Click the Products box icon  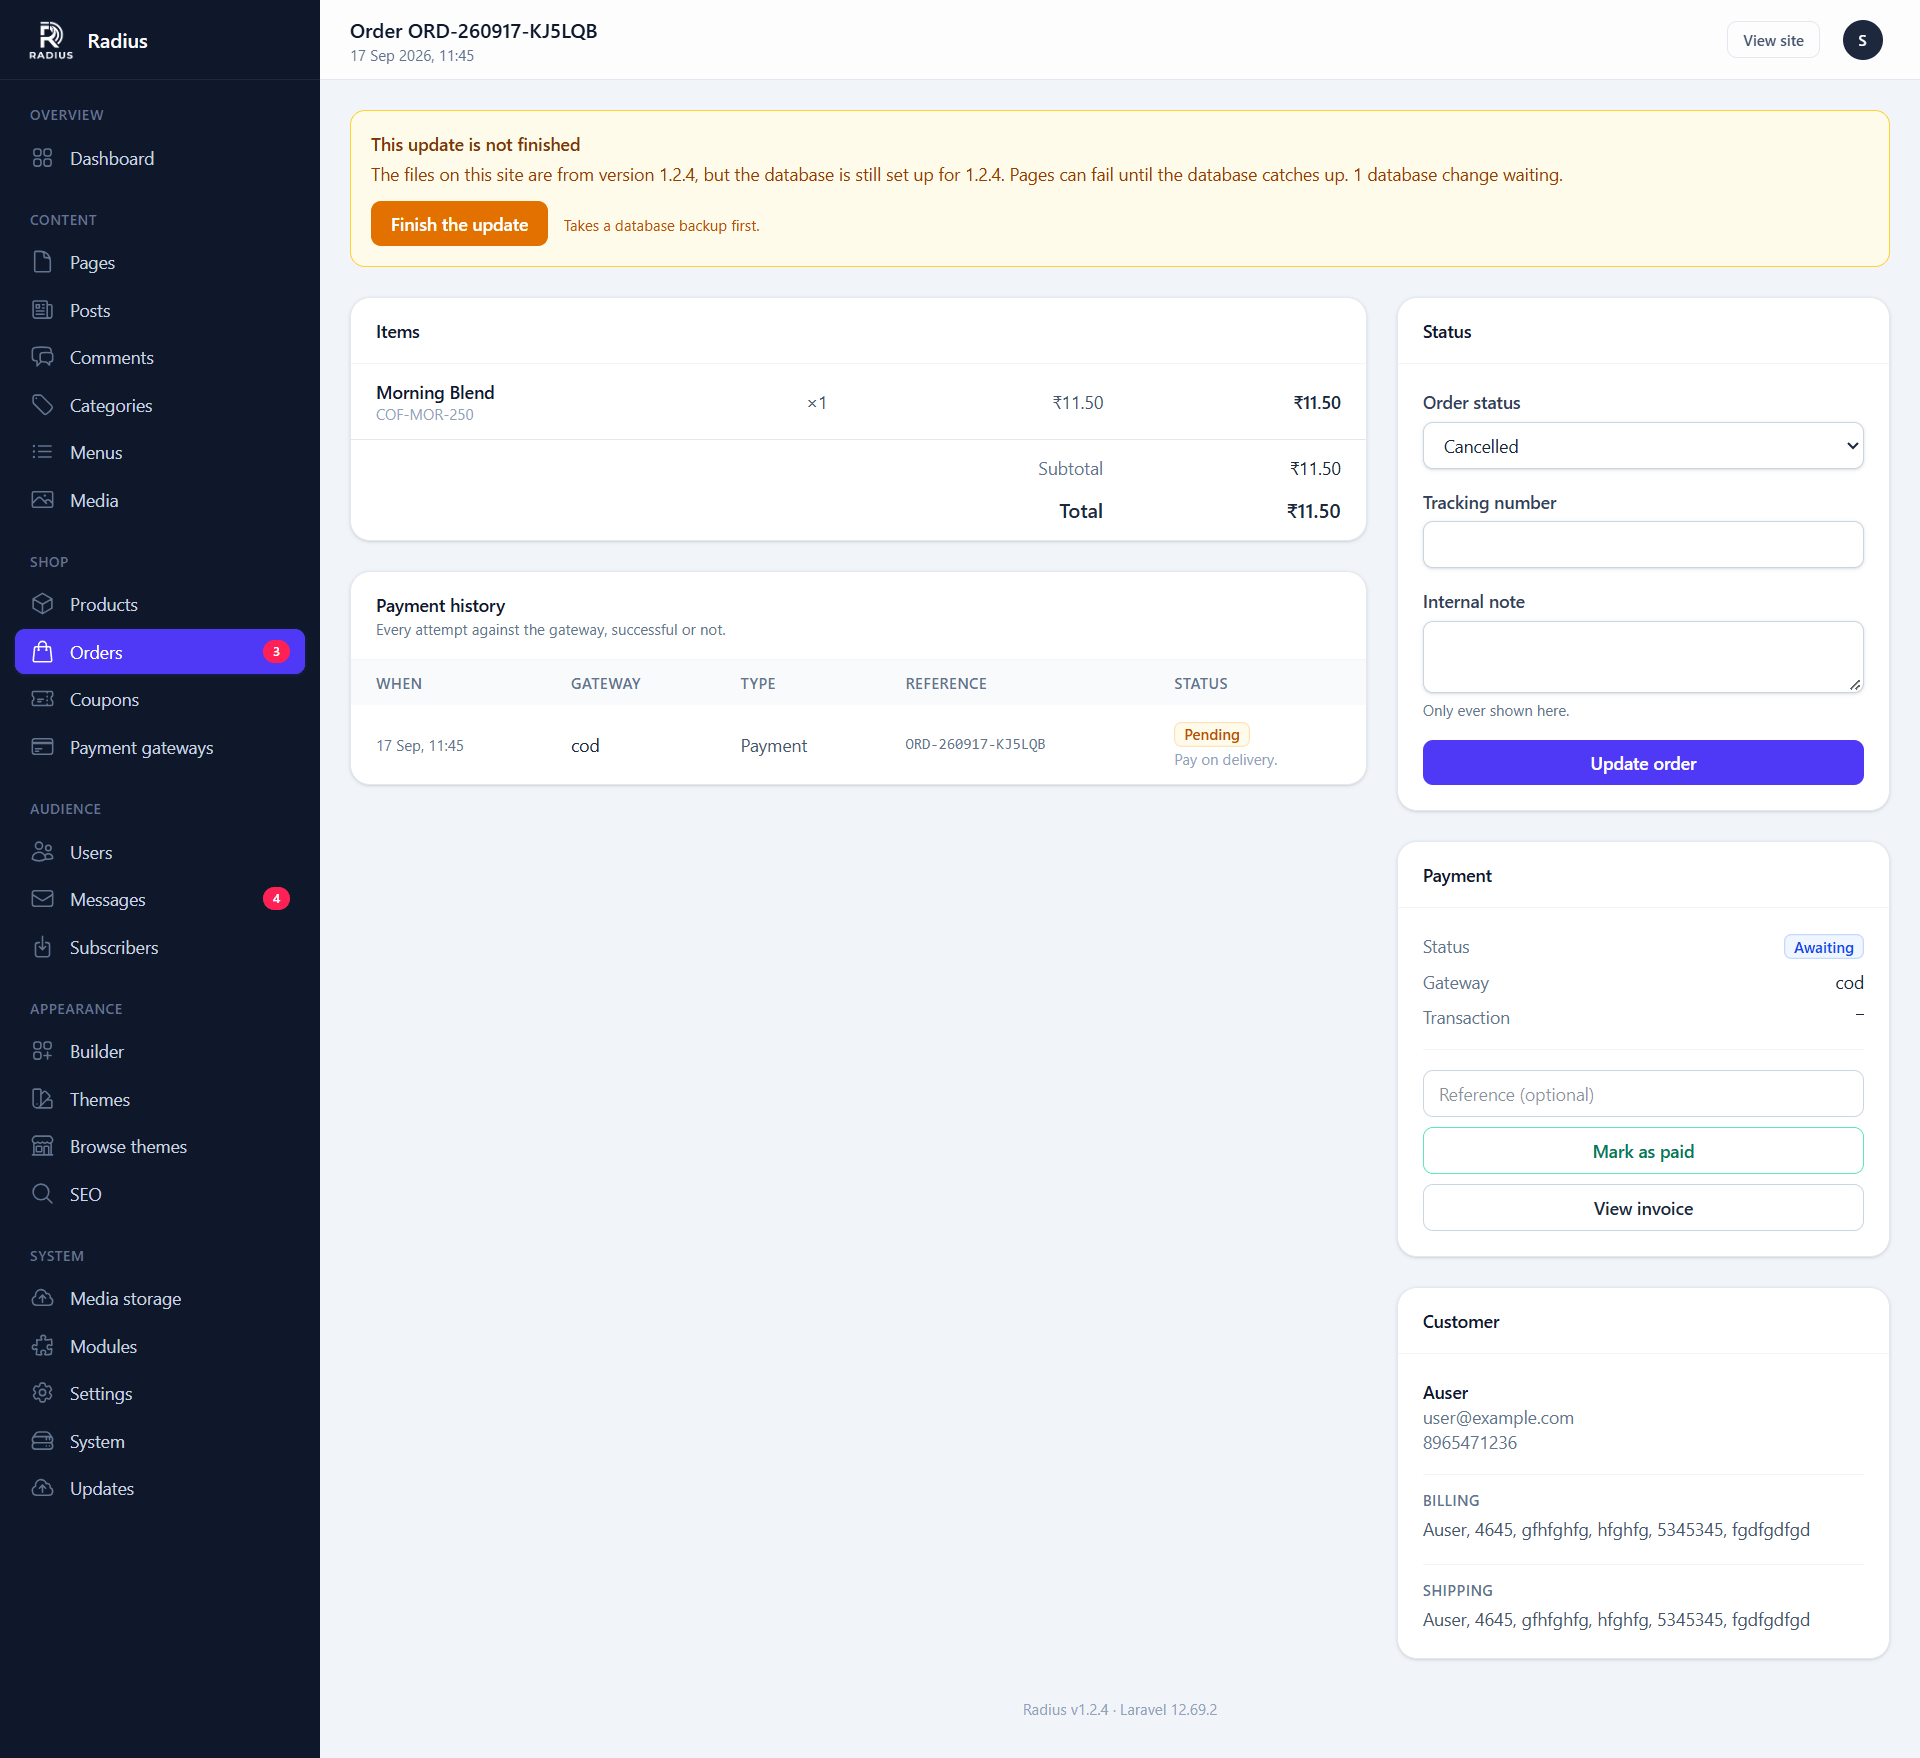42,604
